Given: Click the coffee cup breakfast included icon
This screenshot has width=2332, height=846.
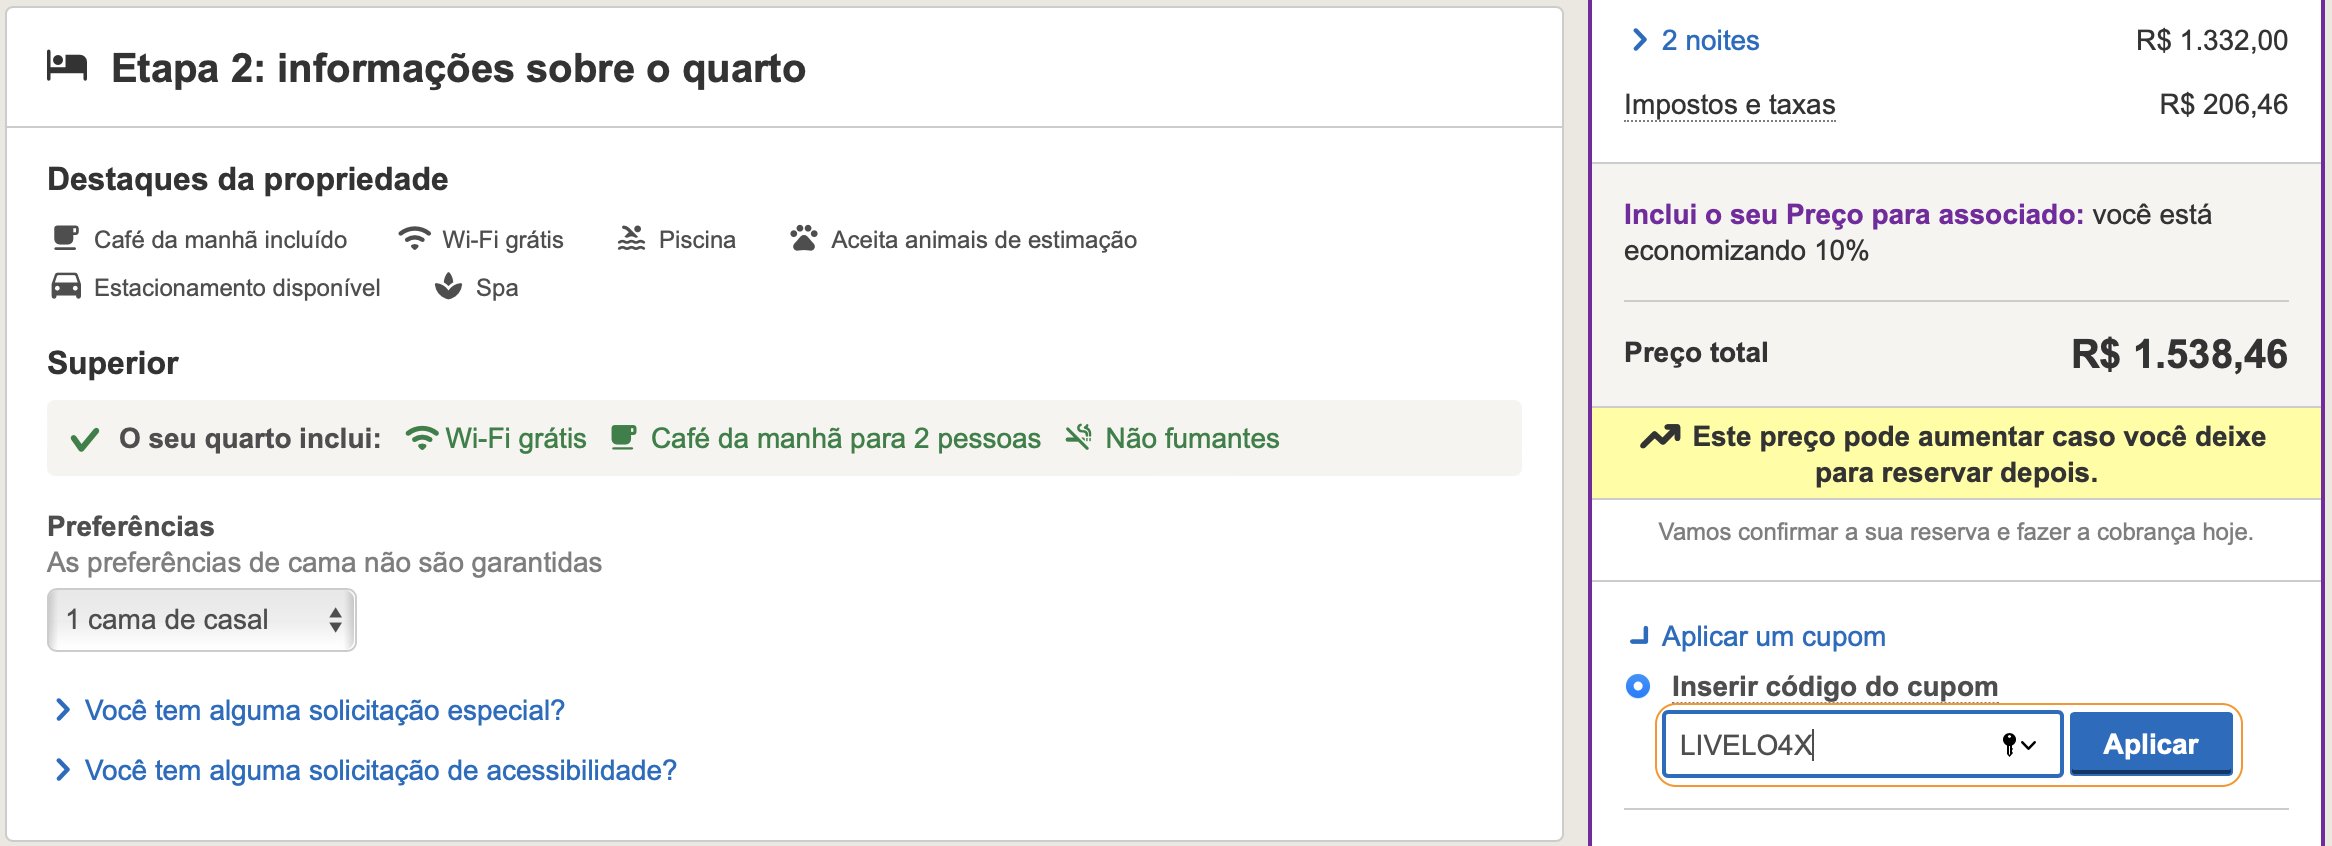Looking at the screenshot, I should coord(65,239).
